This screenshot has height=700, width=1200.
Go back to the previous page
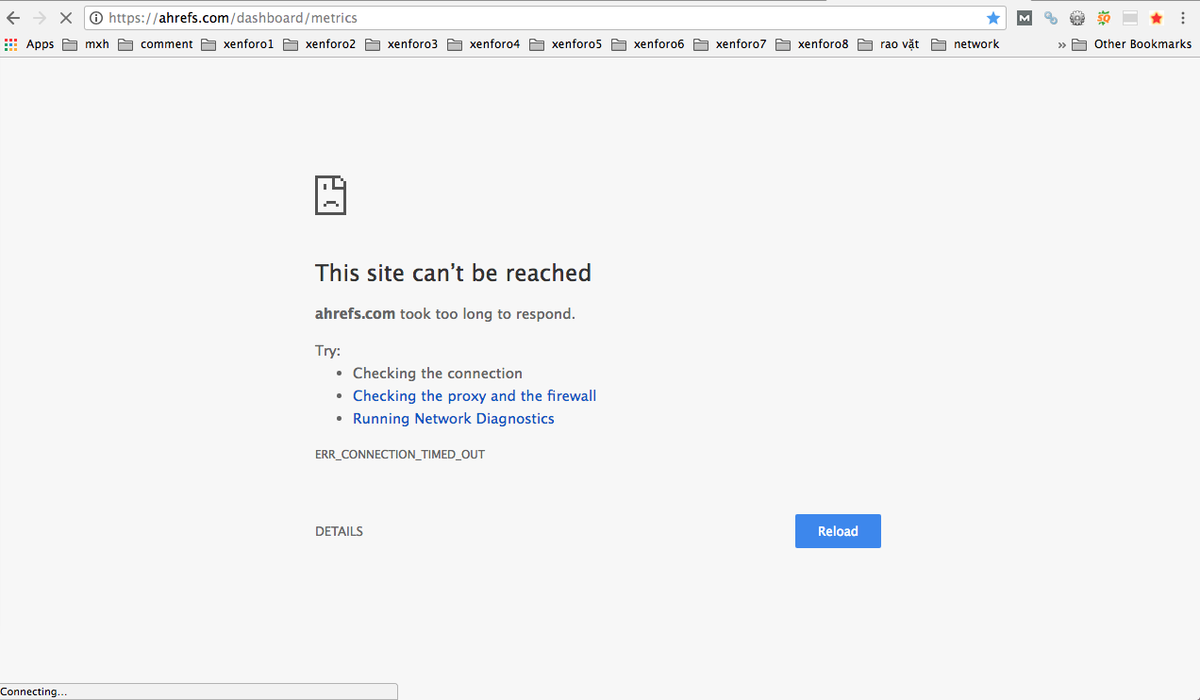coord(13,18)
